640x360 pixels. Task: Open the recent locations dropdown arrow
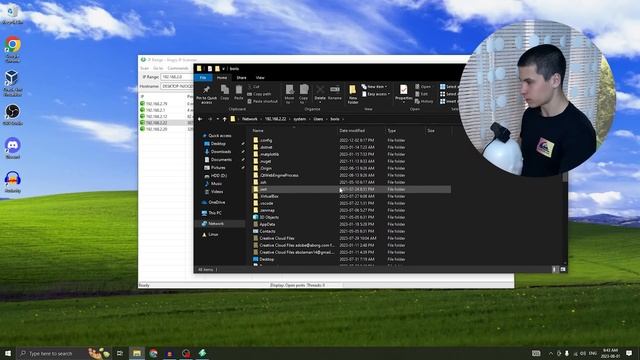click(218, 119)
